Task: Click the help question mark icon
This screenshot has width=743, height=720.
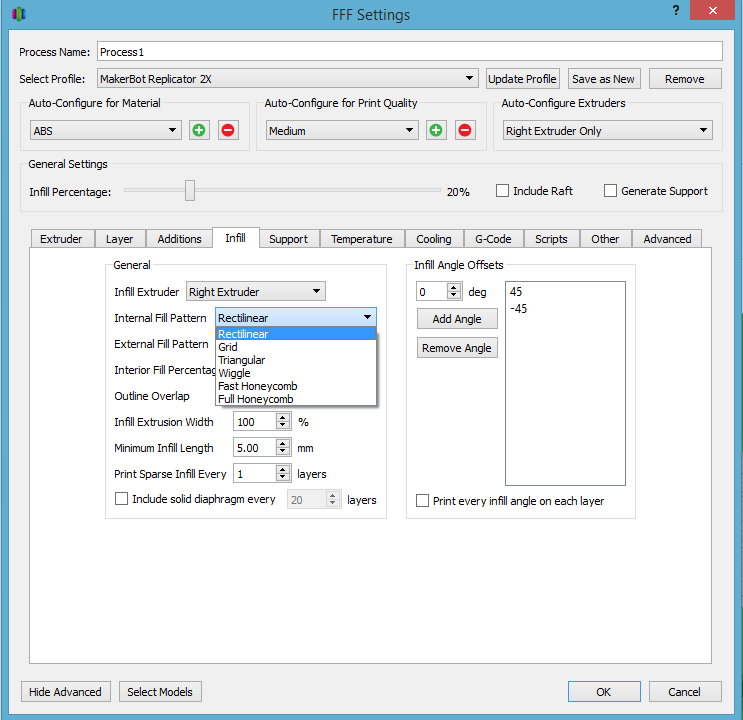Action: coord(676,10)
